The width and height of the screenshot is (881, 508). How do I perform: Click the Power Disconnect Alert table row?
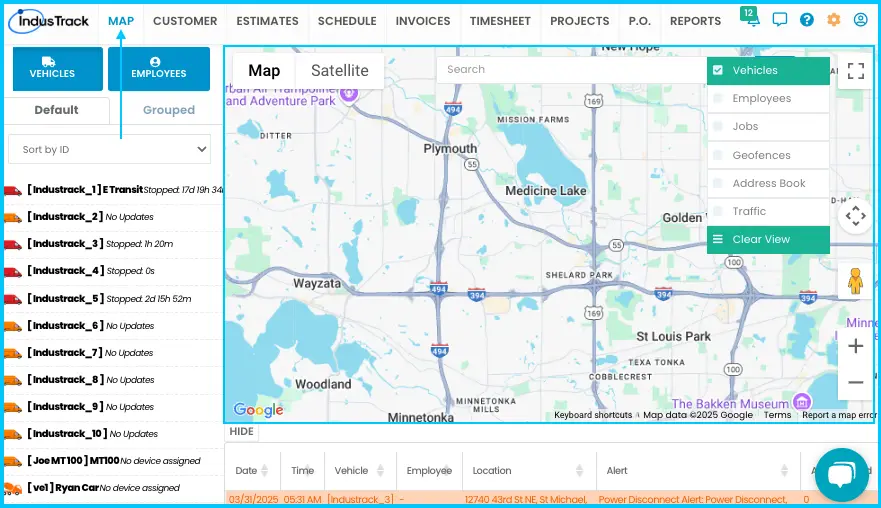pos(551,499)
